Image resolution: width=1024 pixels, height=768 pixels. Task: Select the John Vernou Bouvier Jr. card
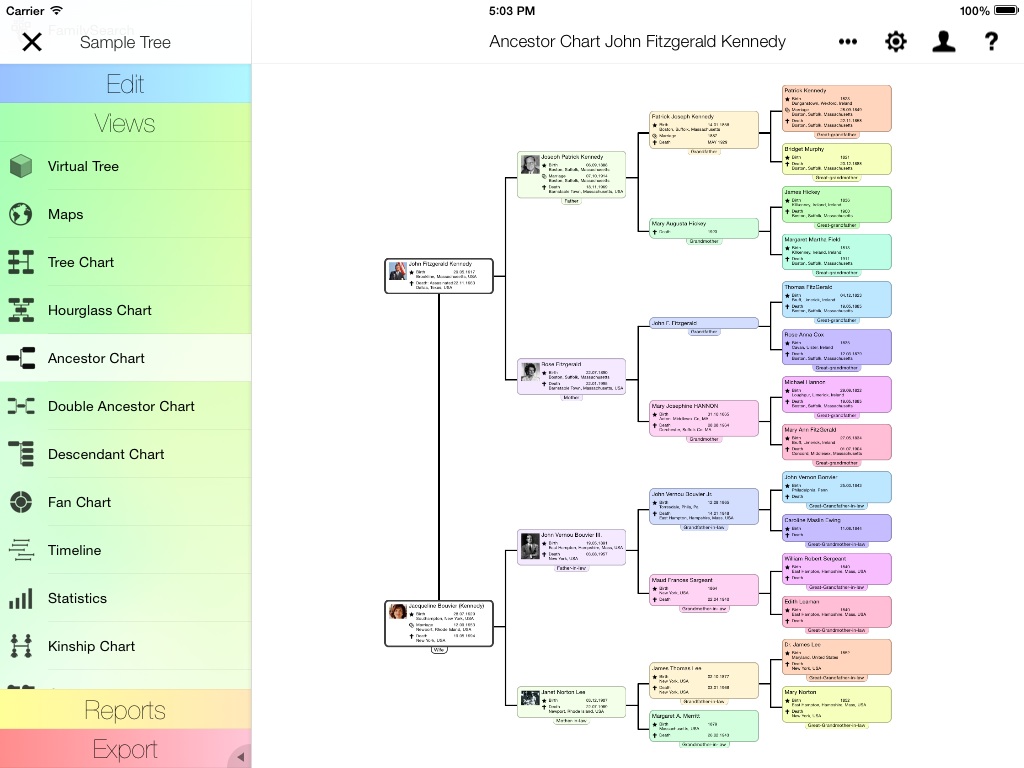tap(703, 506)
